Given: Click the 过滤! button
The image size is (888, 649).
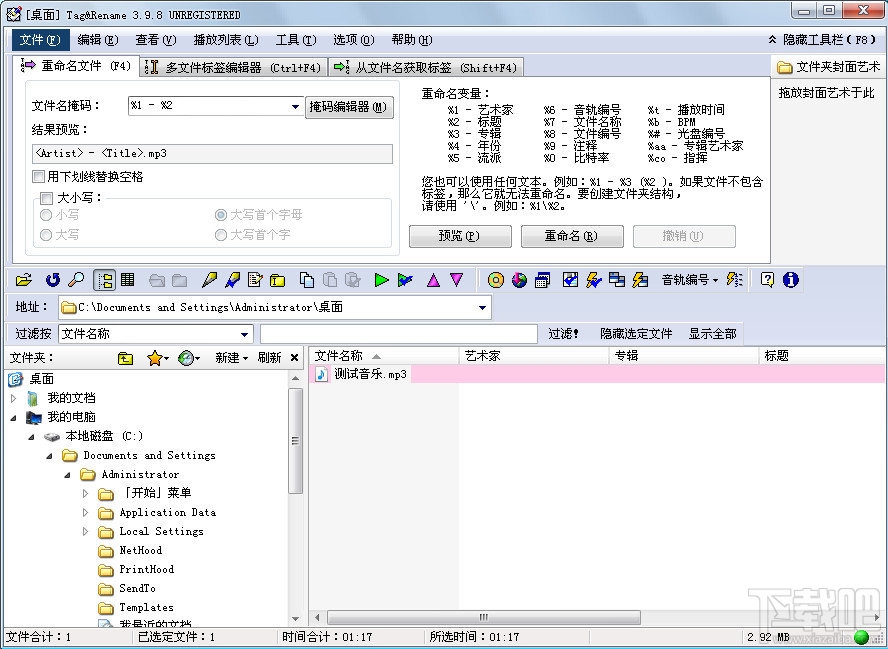Looking at the screenshot, I should pos(563,334).
